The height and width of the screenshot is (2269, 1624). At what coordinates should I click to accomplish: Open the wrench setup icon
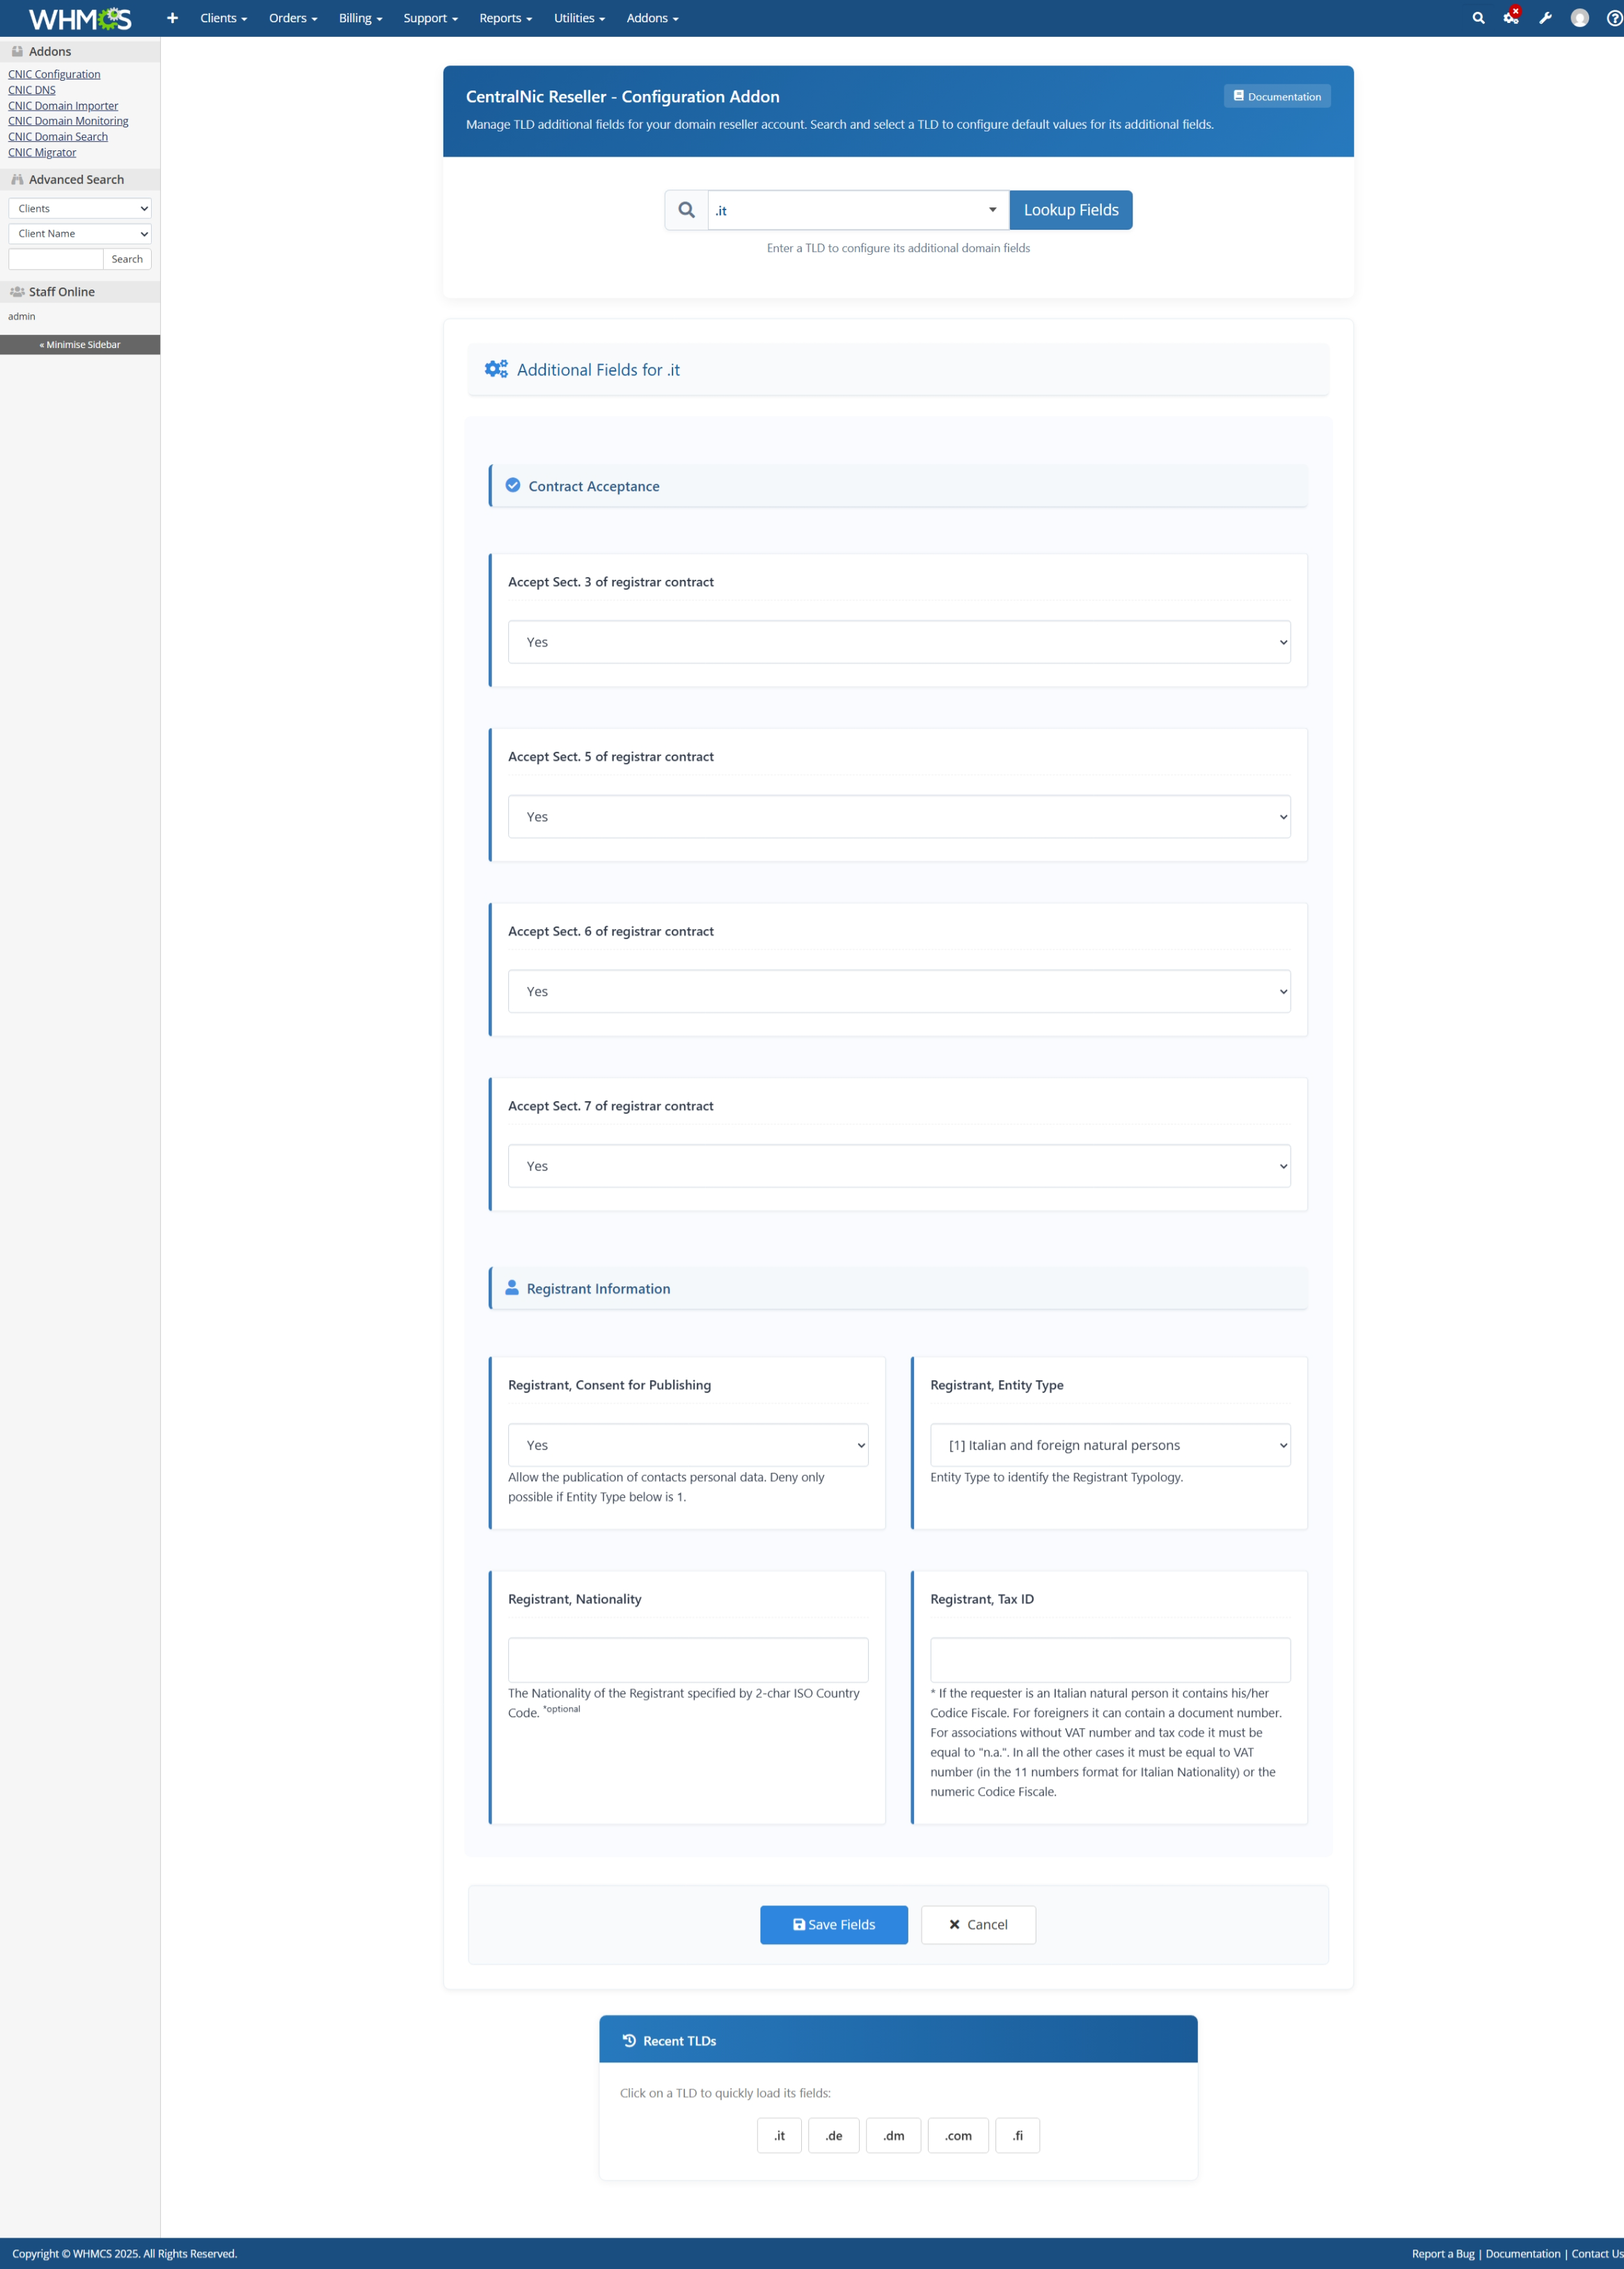(x=1545, y=18)
